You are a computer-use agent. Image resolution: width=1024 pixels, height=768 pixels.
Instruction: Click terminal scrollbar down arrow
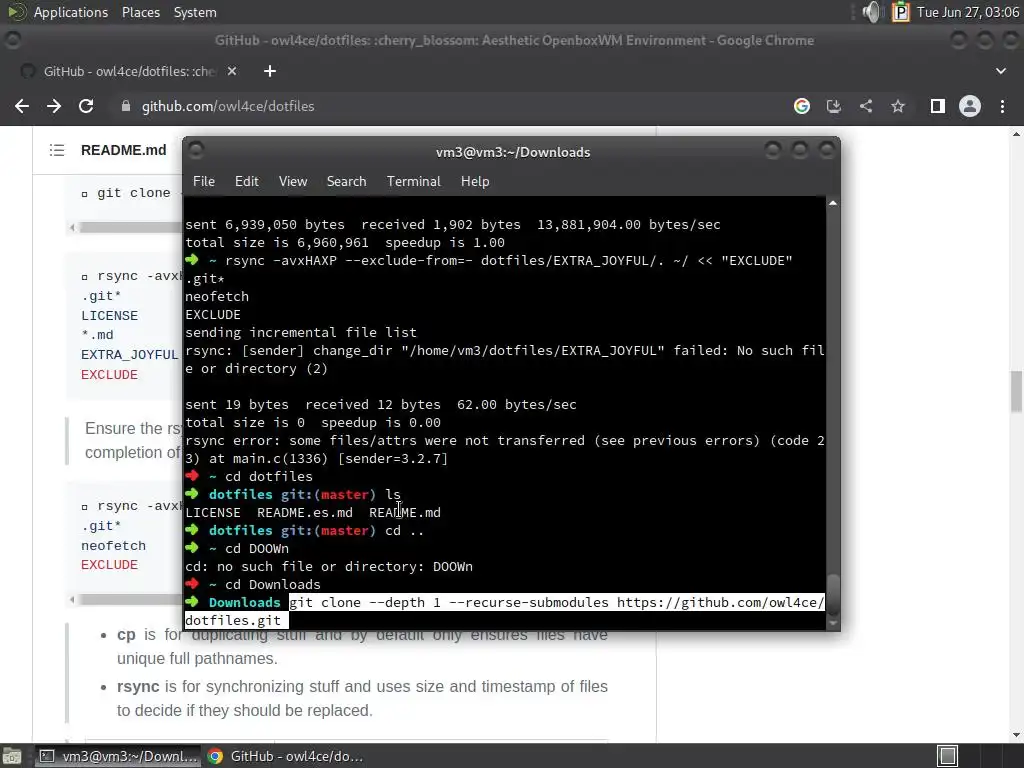pos(833,624)
